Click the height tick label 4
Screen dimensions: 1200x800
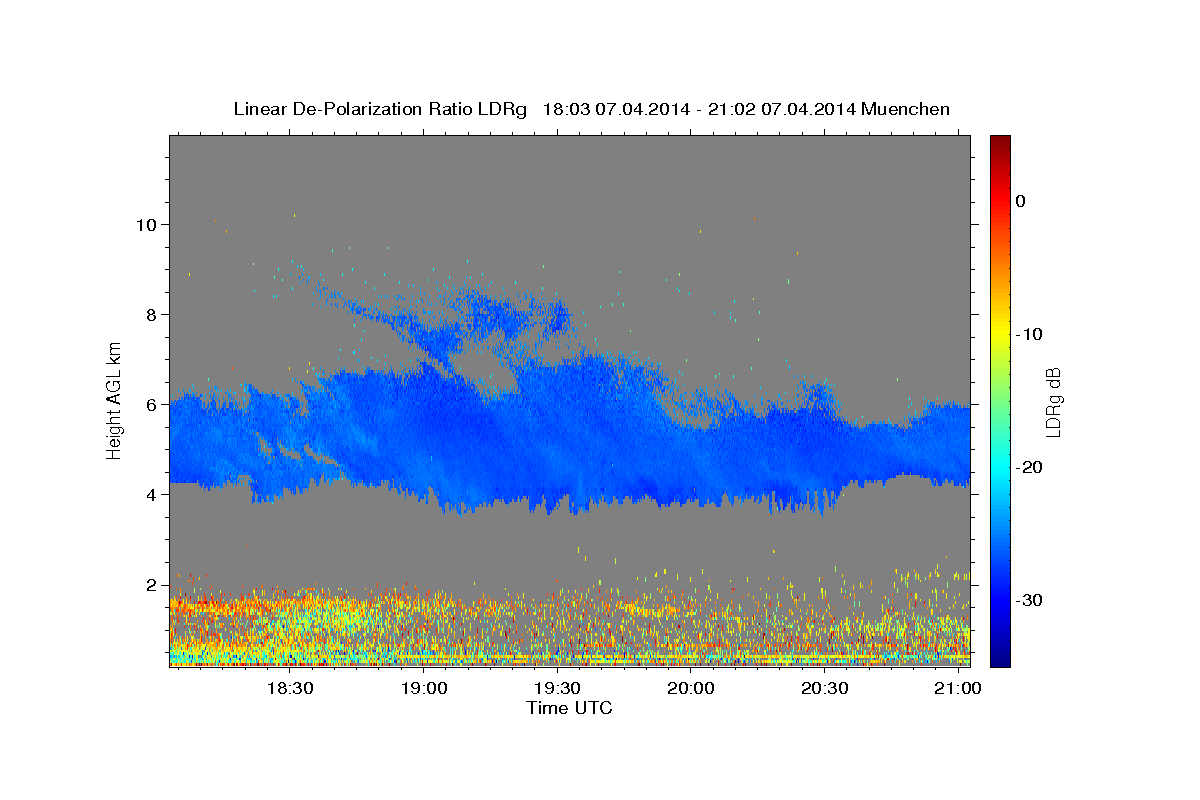(154, 494)
